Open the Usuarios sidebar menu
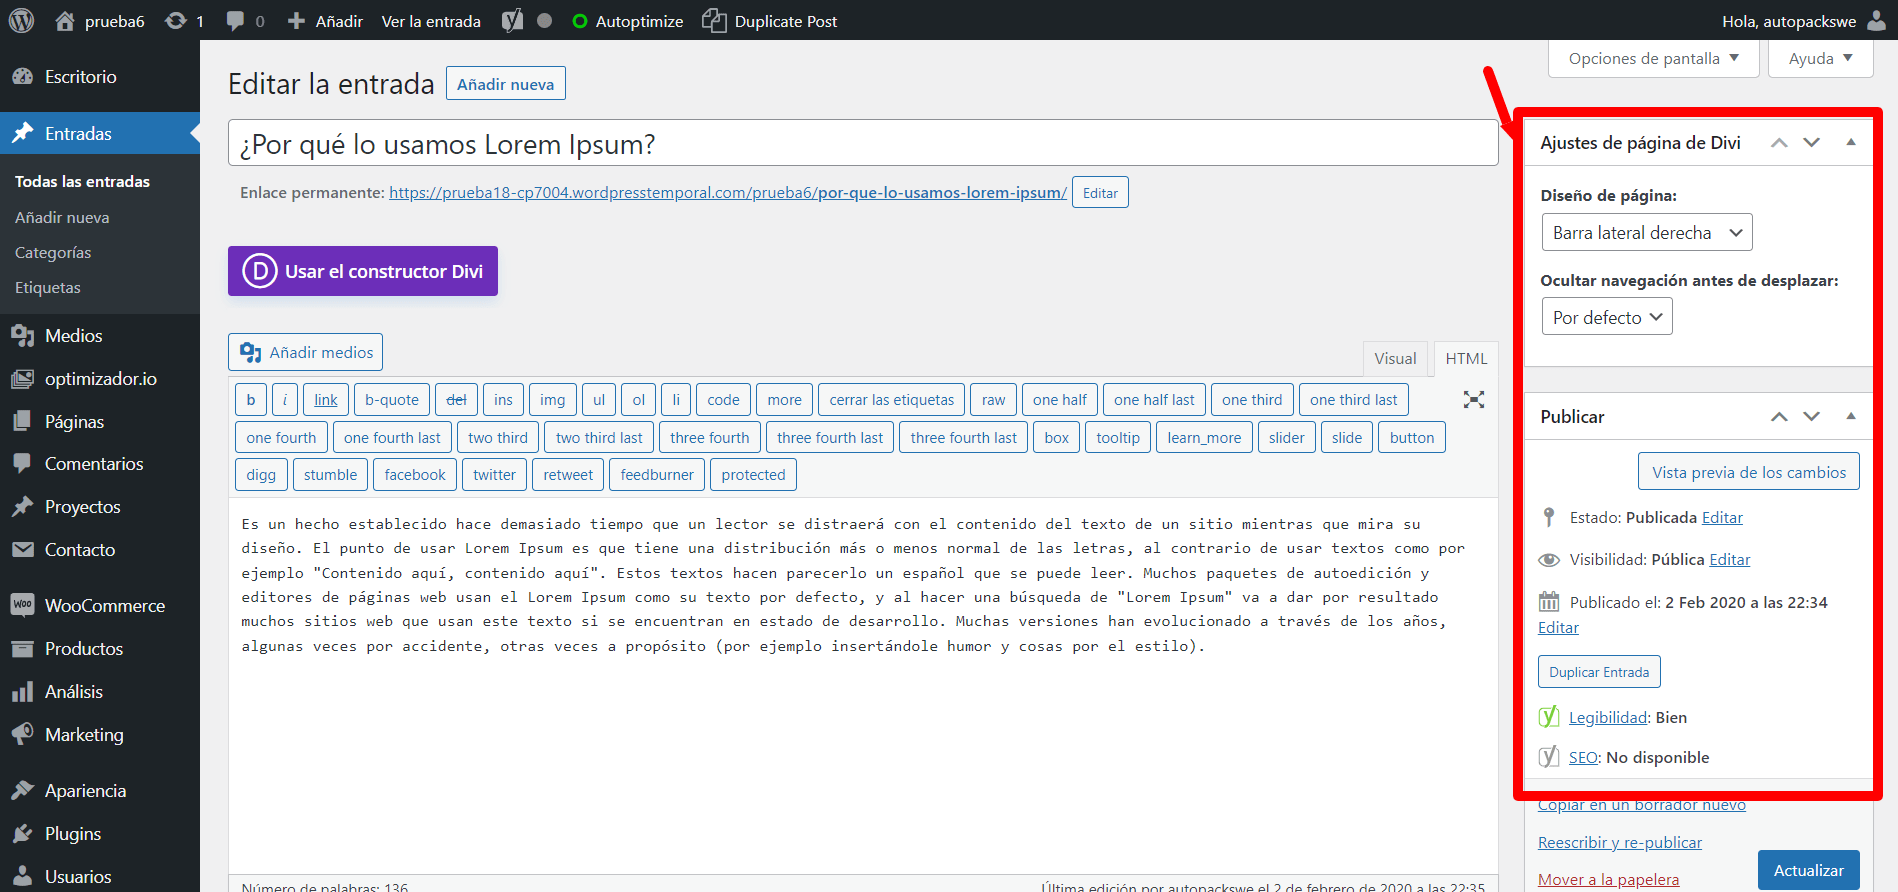The width and height of the screenshot is (1898, 892). [100, 877]
